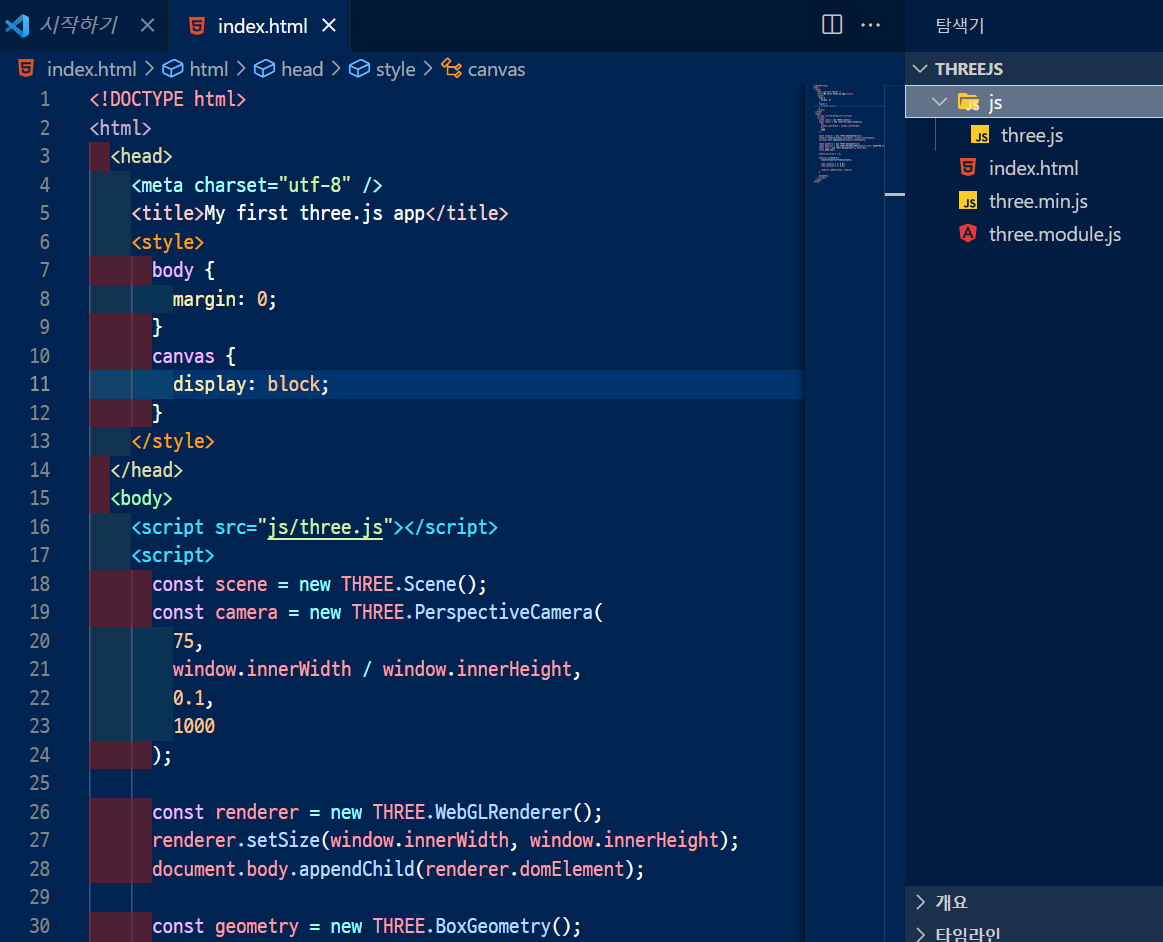The width and height of the screenshot is (1163, 942).
Task: Click the '0.1,' camera argument line
Action: pyautogui.click(x=193, y=698)
